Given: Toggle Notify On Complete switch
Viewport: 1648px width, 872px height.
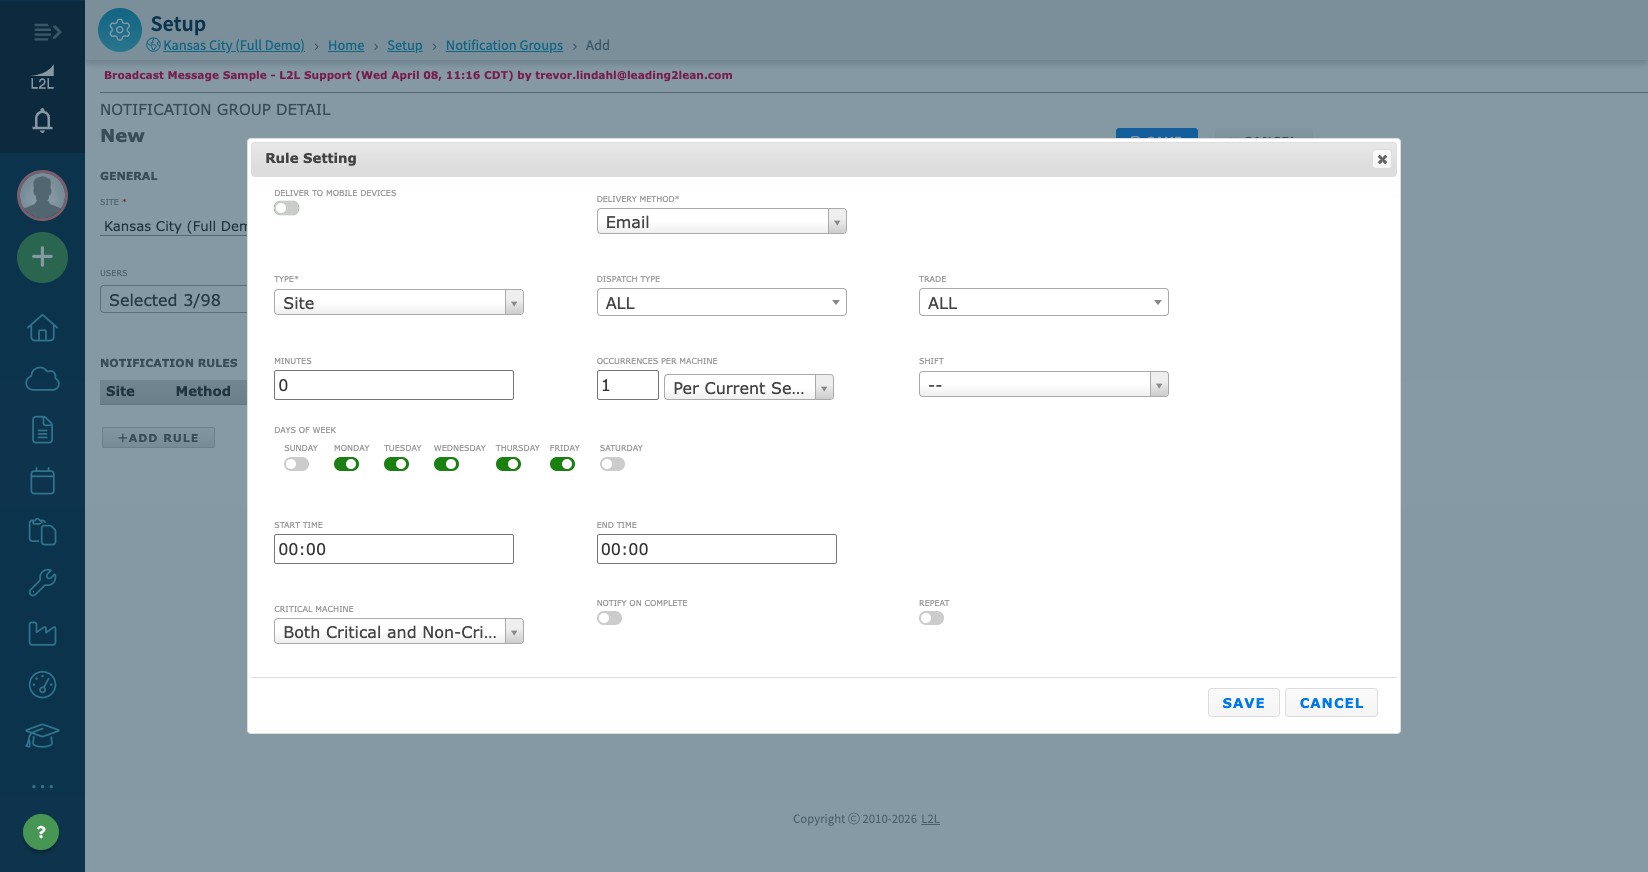Looking at the screenshot, I should [x=610, y=618].
